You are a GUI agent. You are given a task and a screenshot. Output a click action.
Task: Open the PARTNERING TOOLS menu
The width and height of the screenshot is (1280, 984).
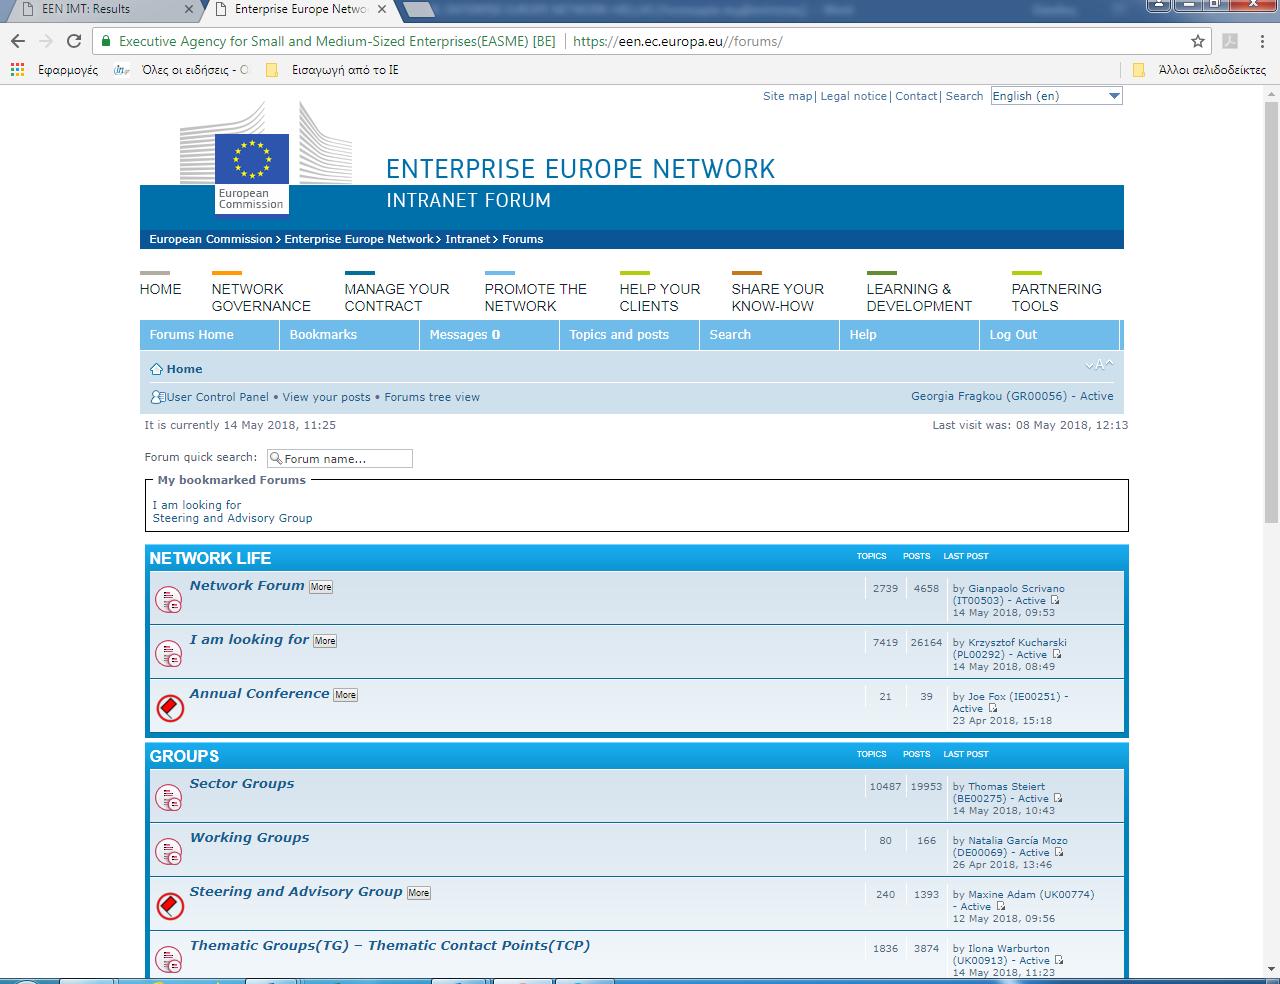point(1056,297)
